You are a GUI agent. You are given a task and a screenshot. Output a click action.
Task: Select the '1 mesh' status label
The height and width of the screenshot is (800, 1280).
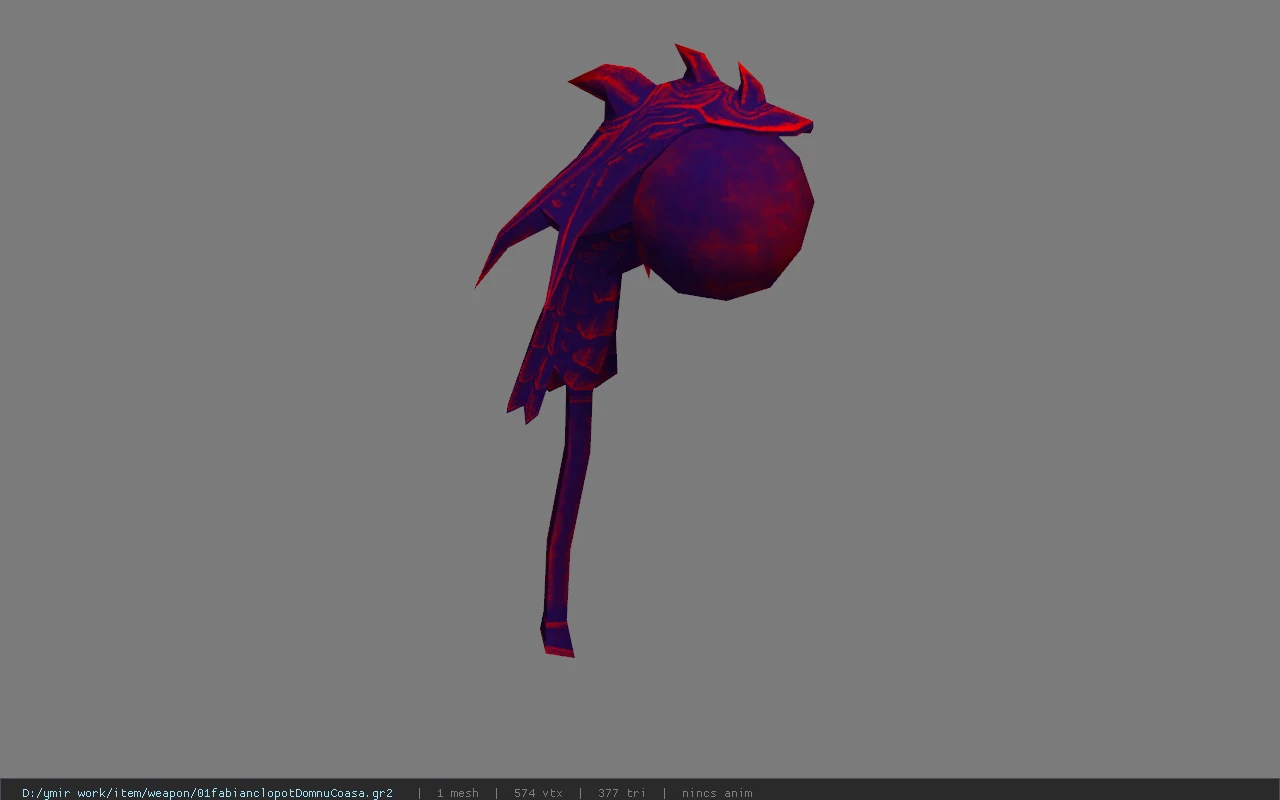(457, 793)
